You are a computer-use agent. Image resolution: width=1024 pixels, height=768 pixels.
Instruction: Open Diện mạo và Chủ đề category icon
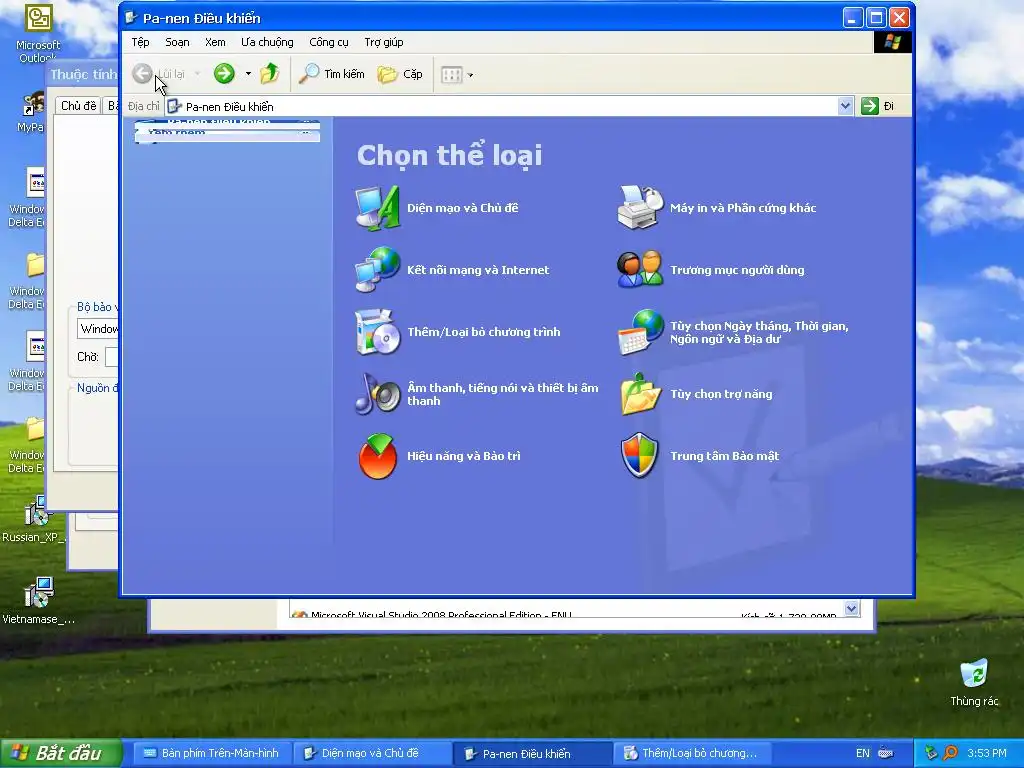[x=377, y=208]
